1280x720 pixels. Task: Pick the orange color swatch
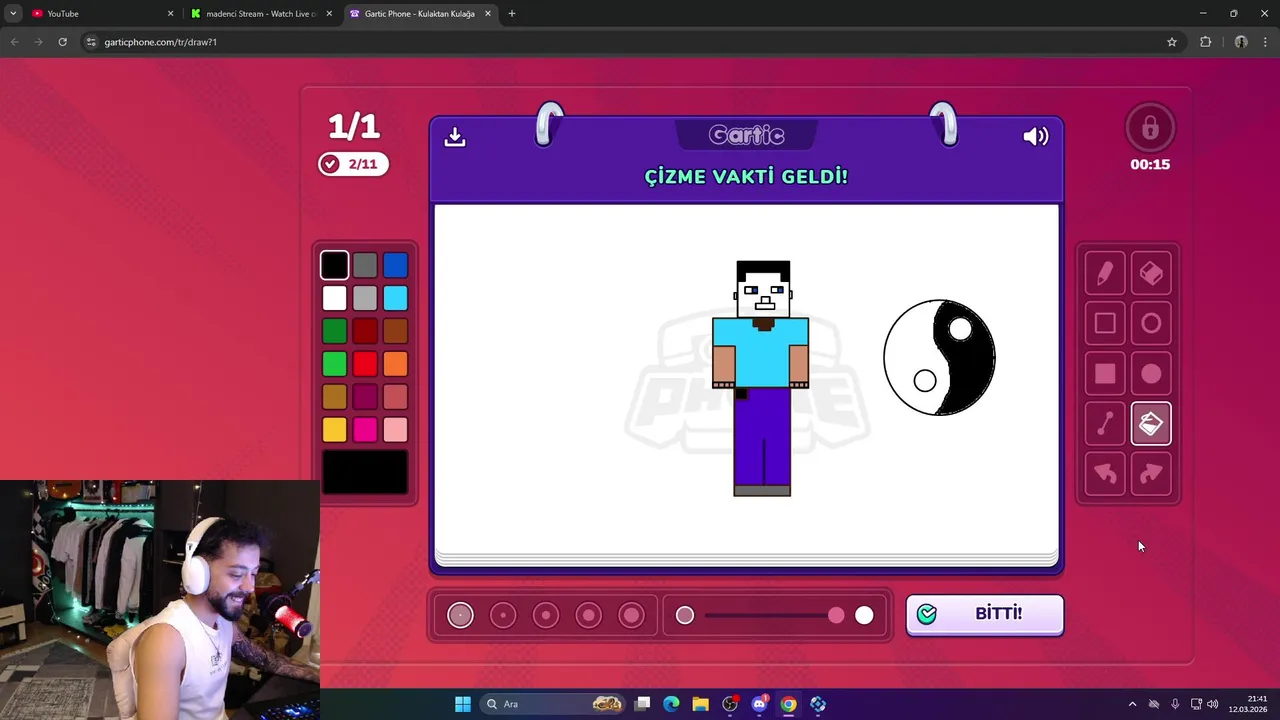(x=396, y=364)
